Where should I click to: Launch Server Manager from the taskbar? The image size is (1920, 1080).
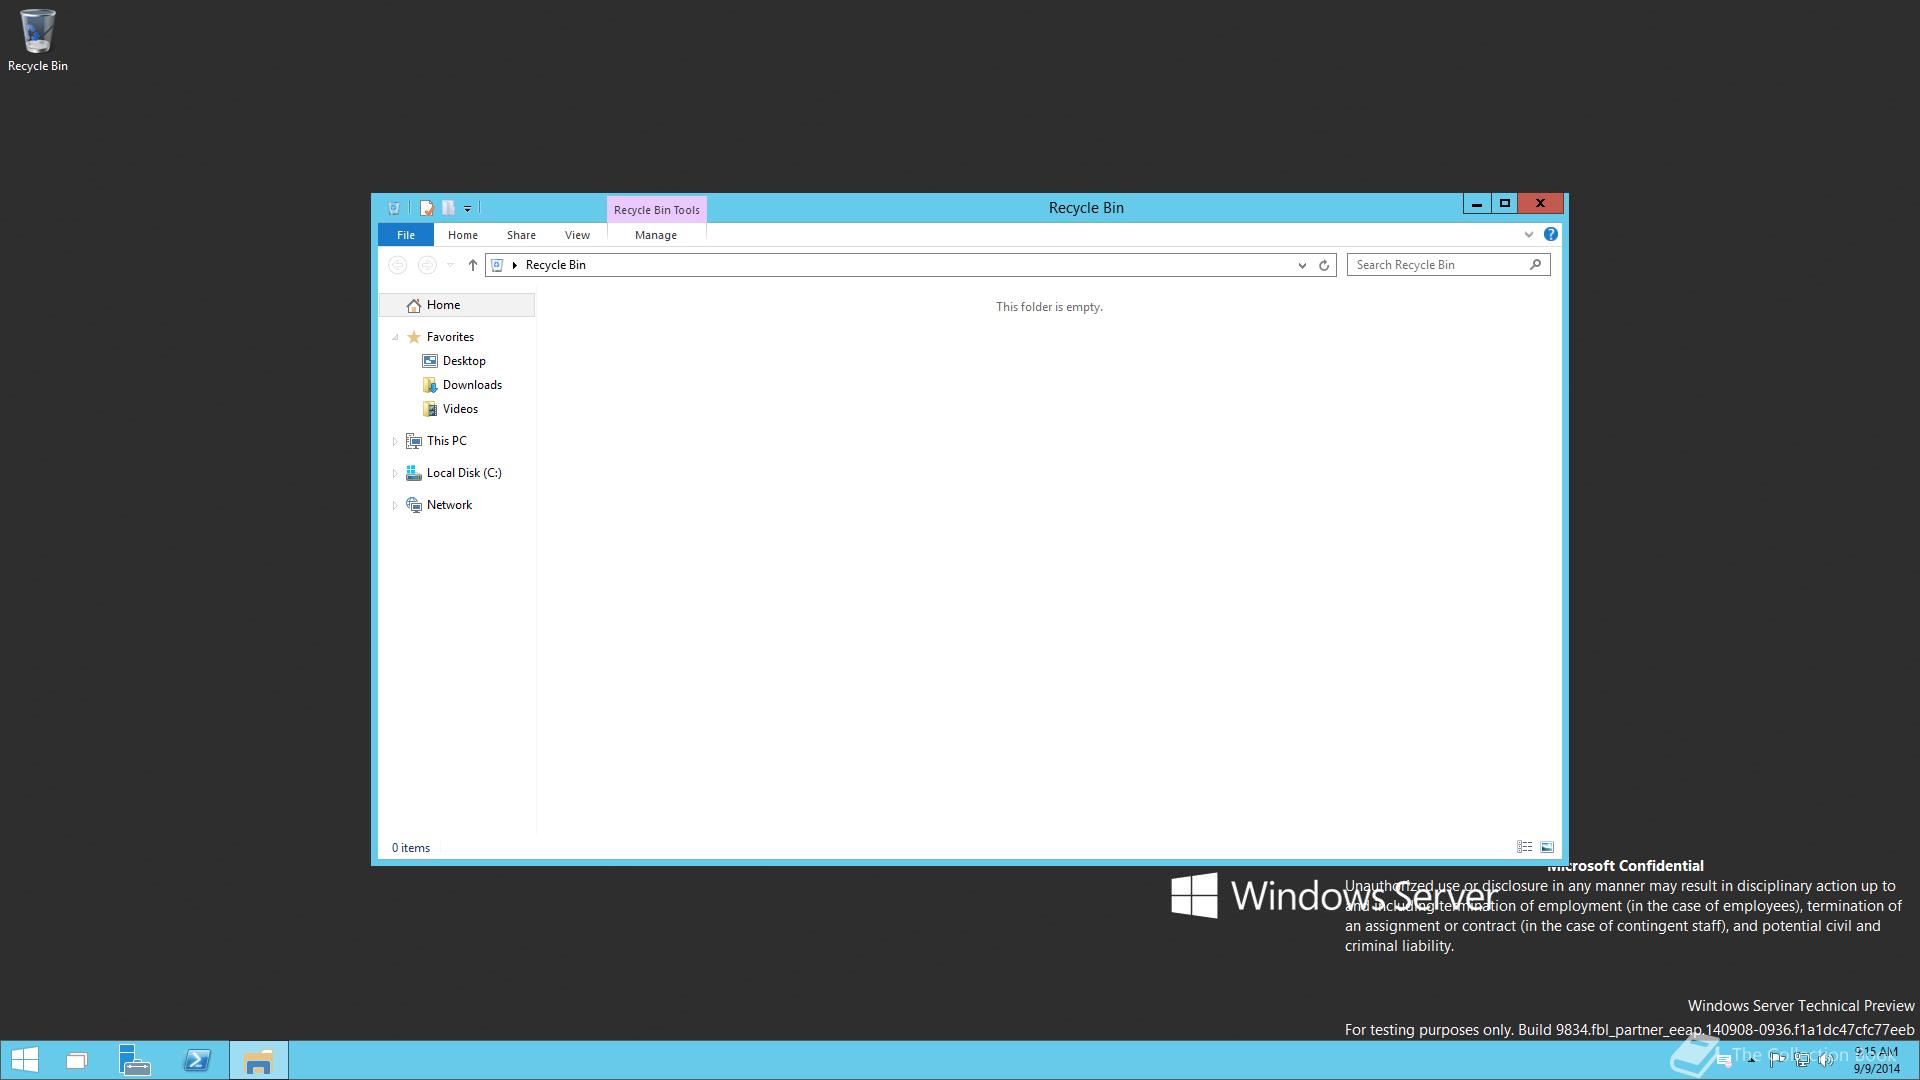pos(134,1060)
